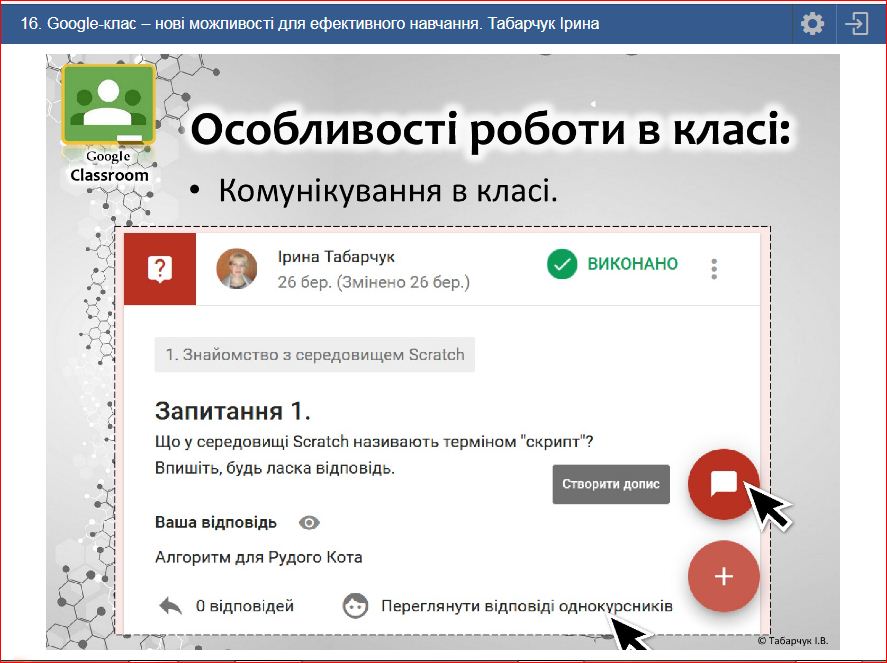Click the Ваша відповідь label
The height and width of the screenshot is (663, 887).
[x=216, y=522]
